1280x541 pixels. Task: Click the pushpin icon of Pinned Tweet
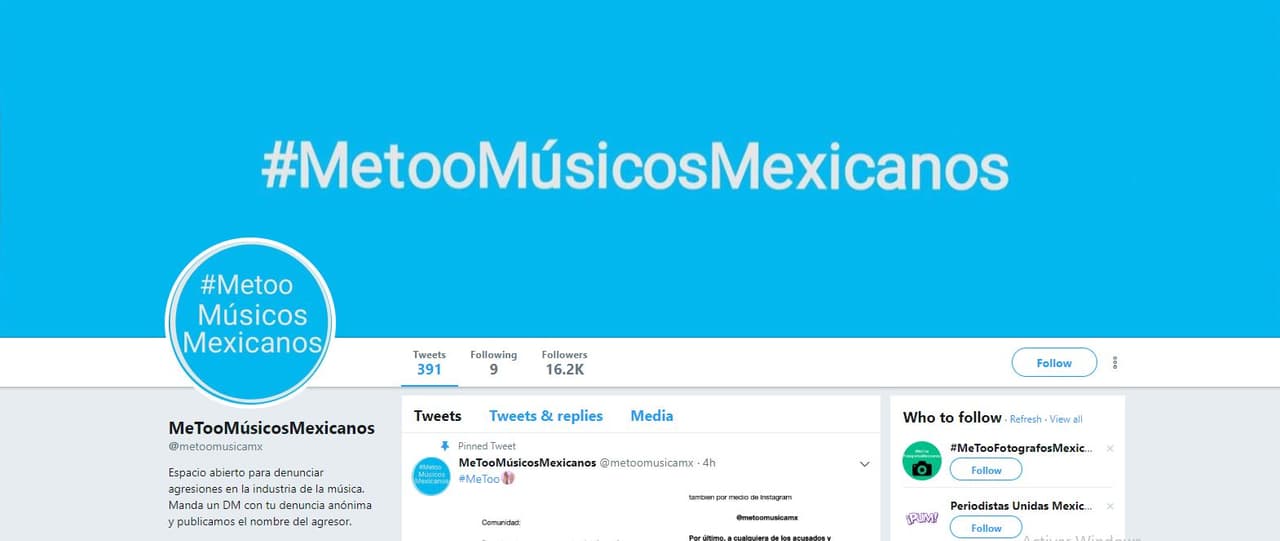click(x=445, y=446)
